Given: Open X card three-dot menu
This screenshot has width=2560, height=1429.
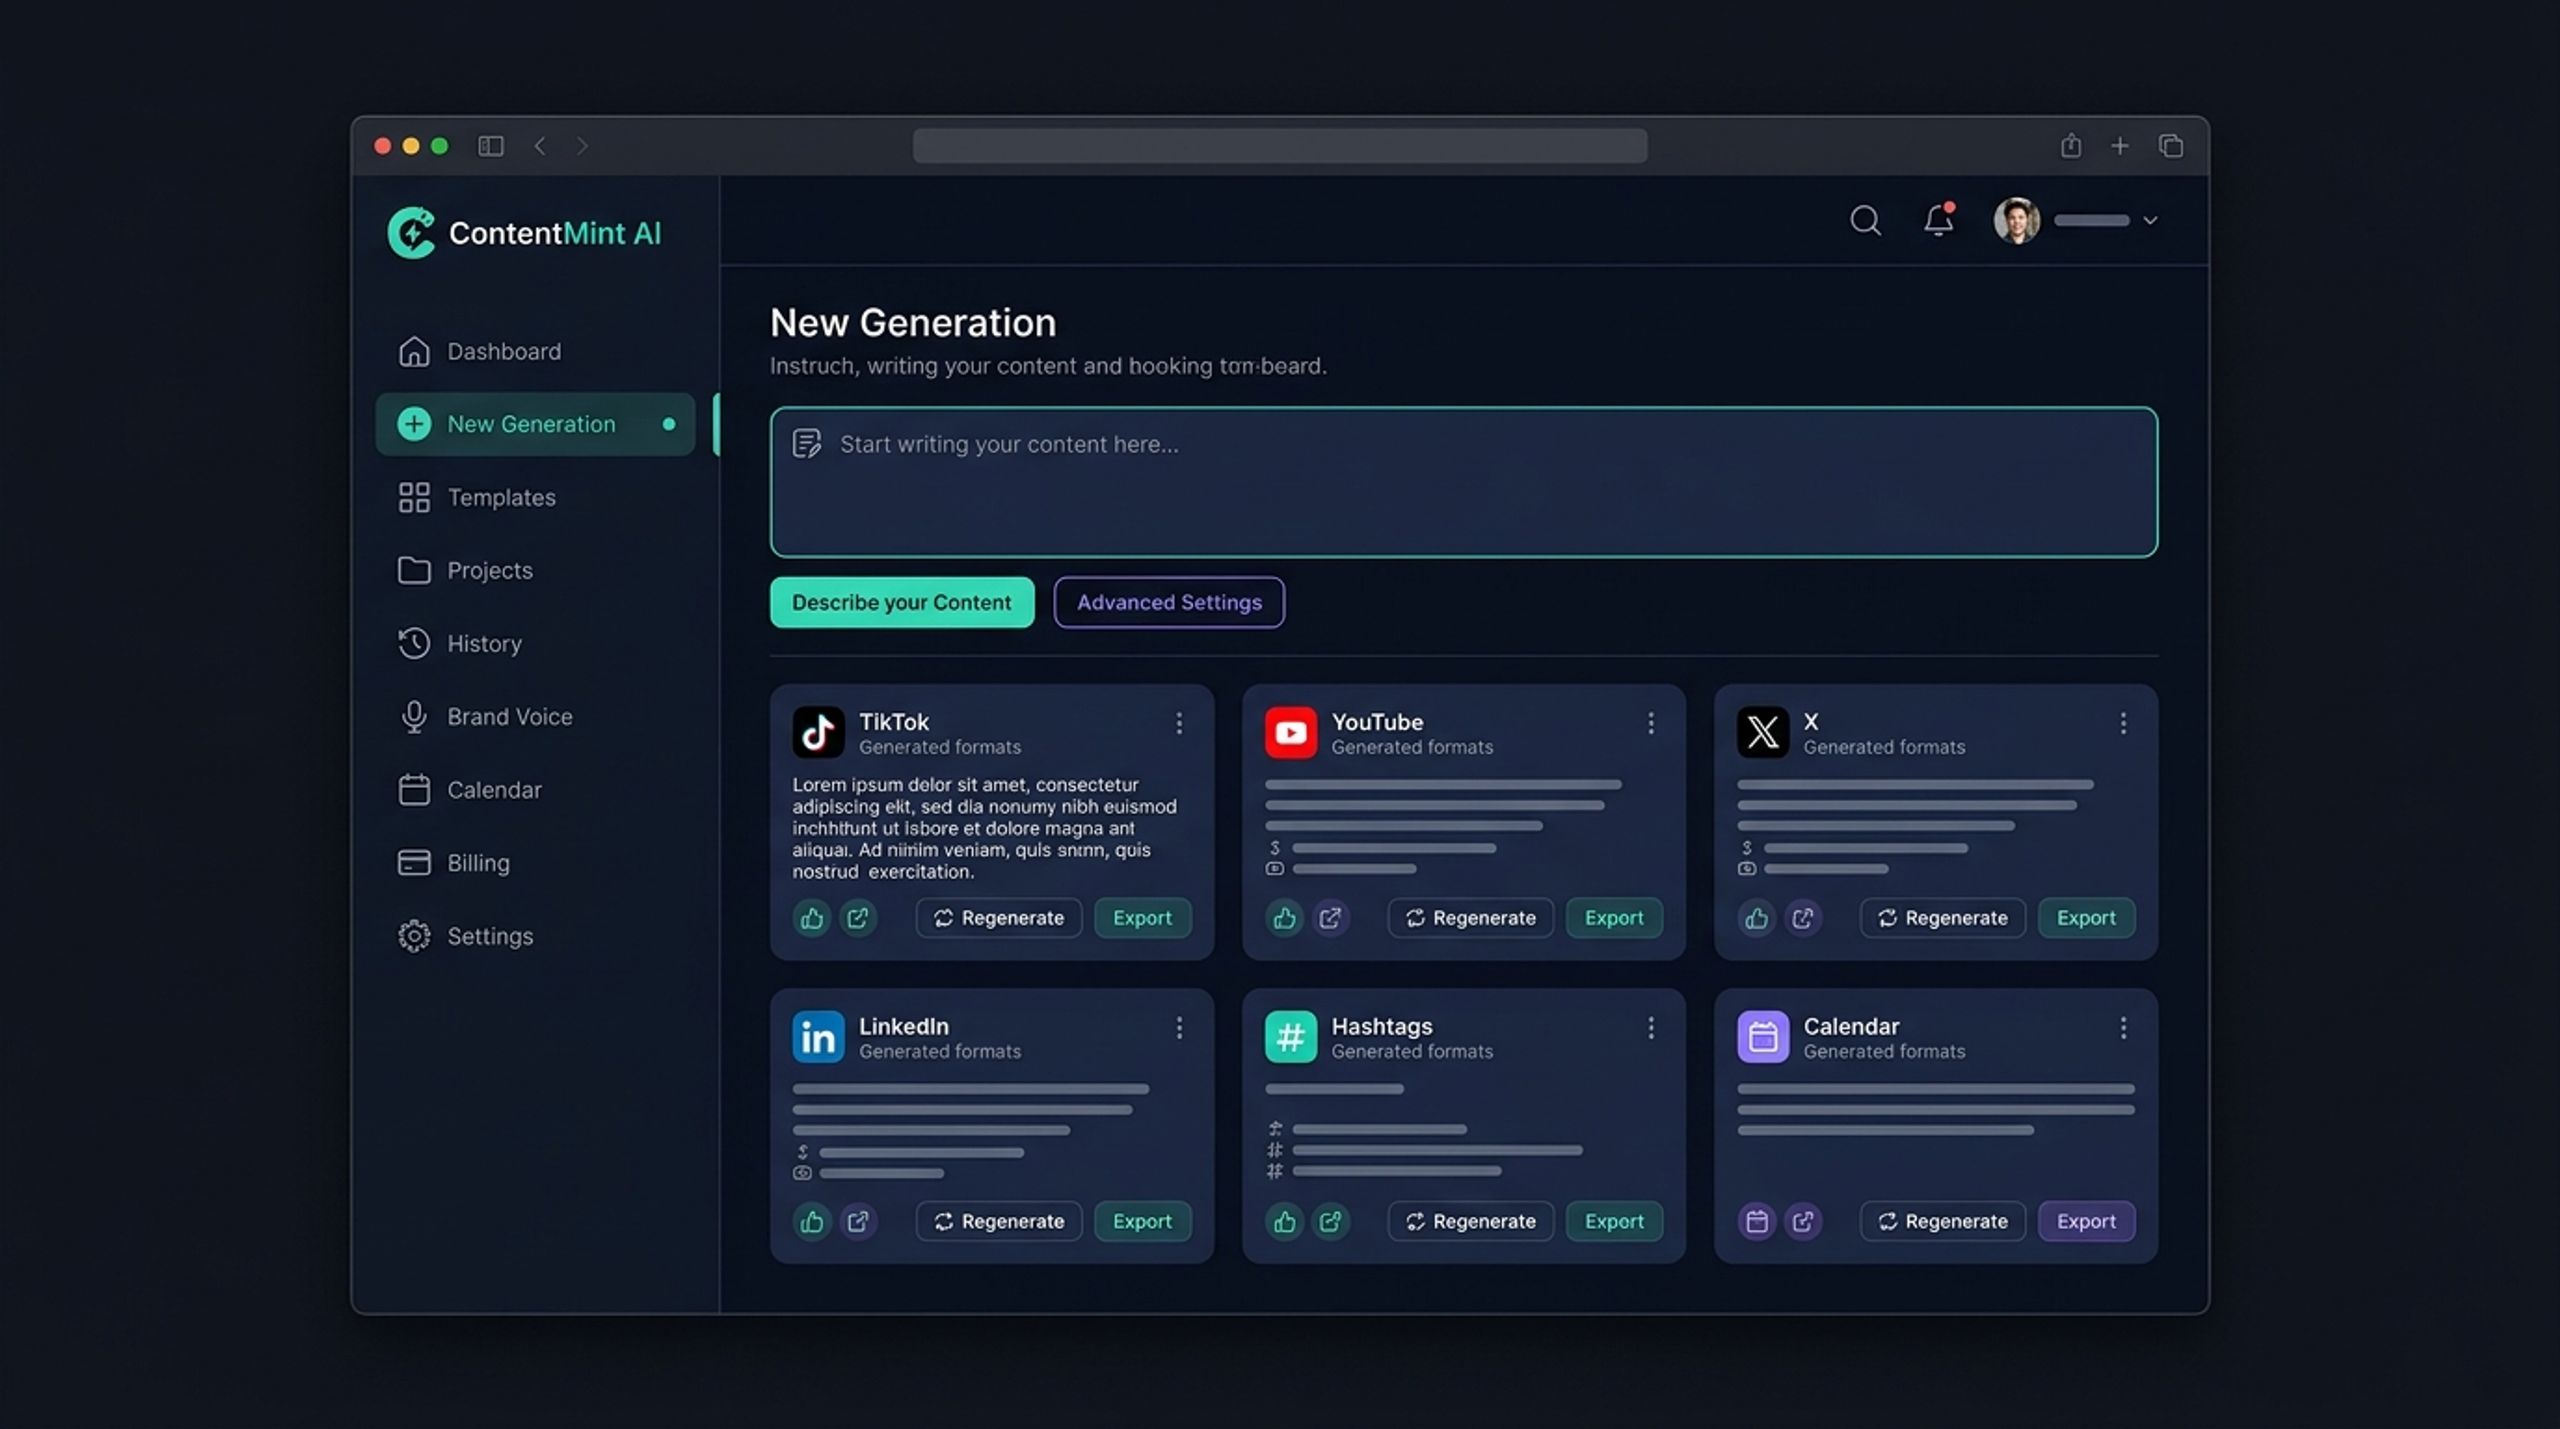Looking at the screenshot, I should click(2123, 723).
